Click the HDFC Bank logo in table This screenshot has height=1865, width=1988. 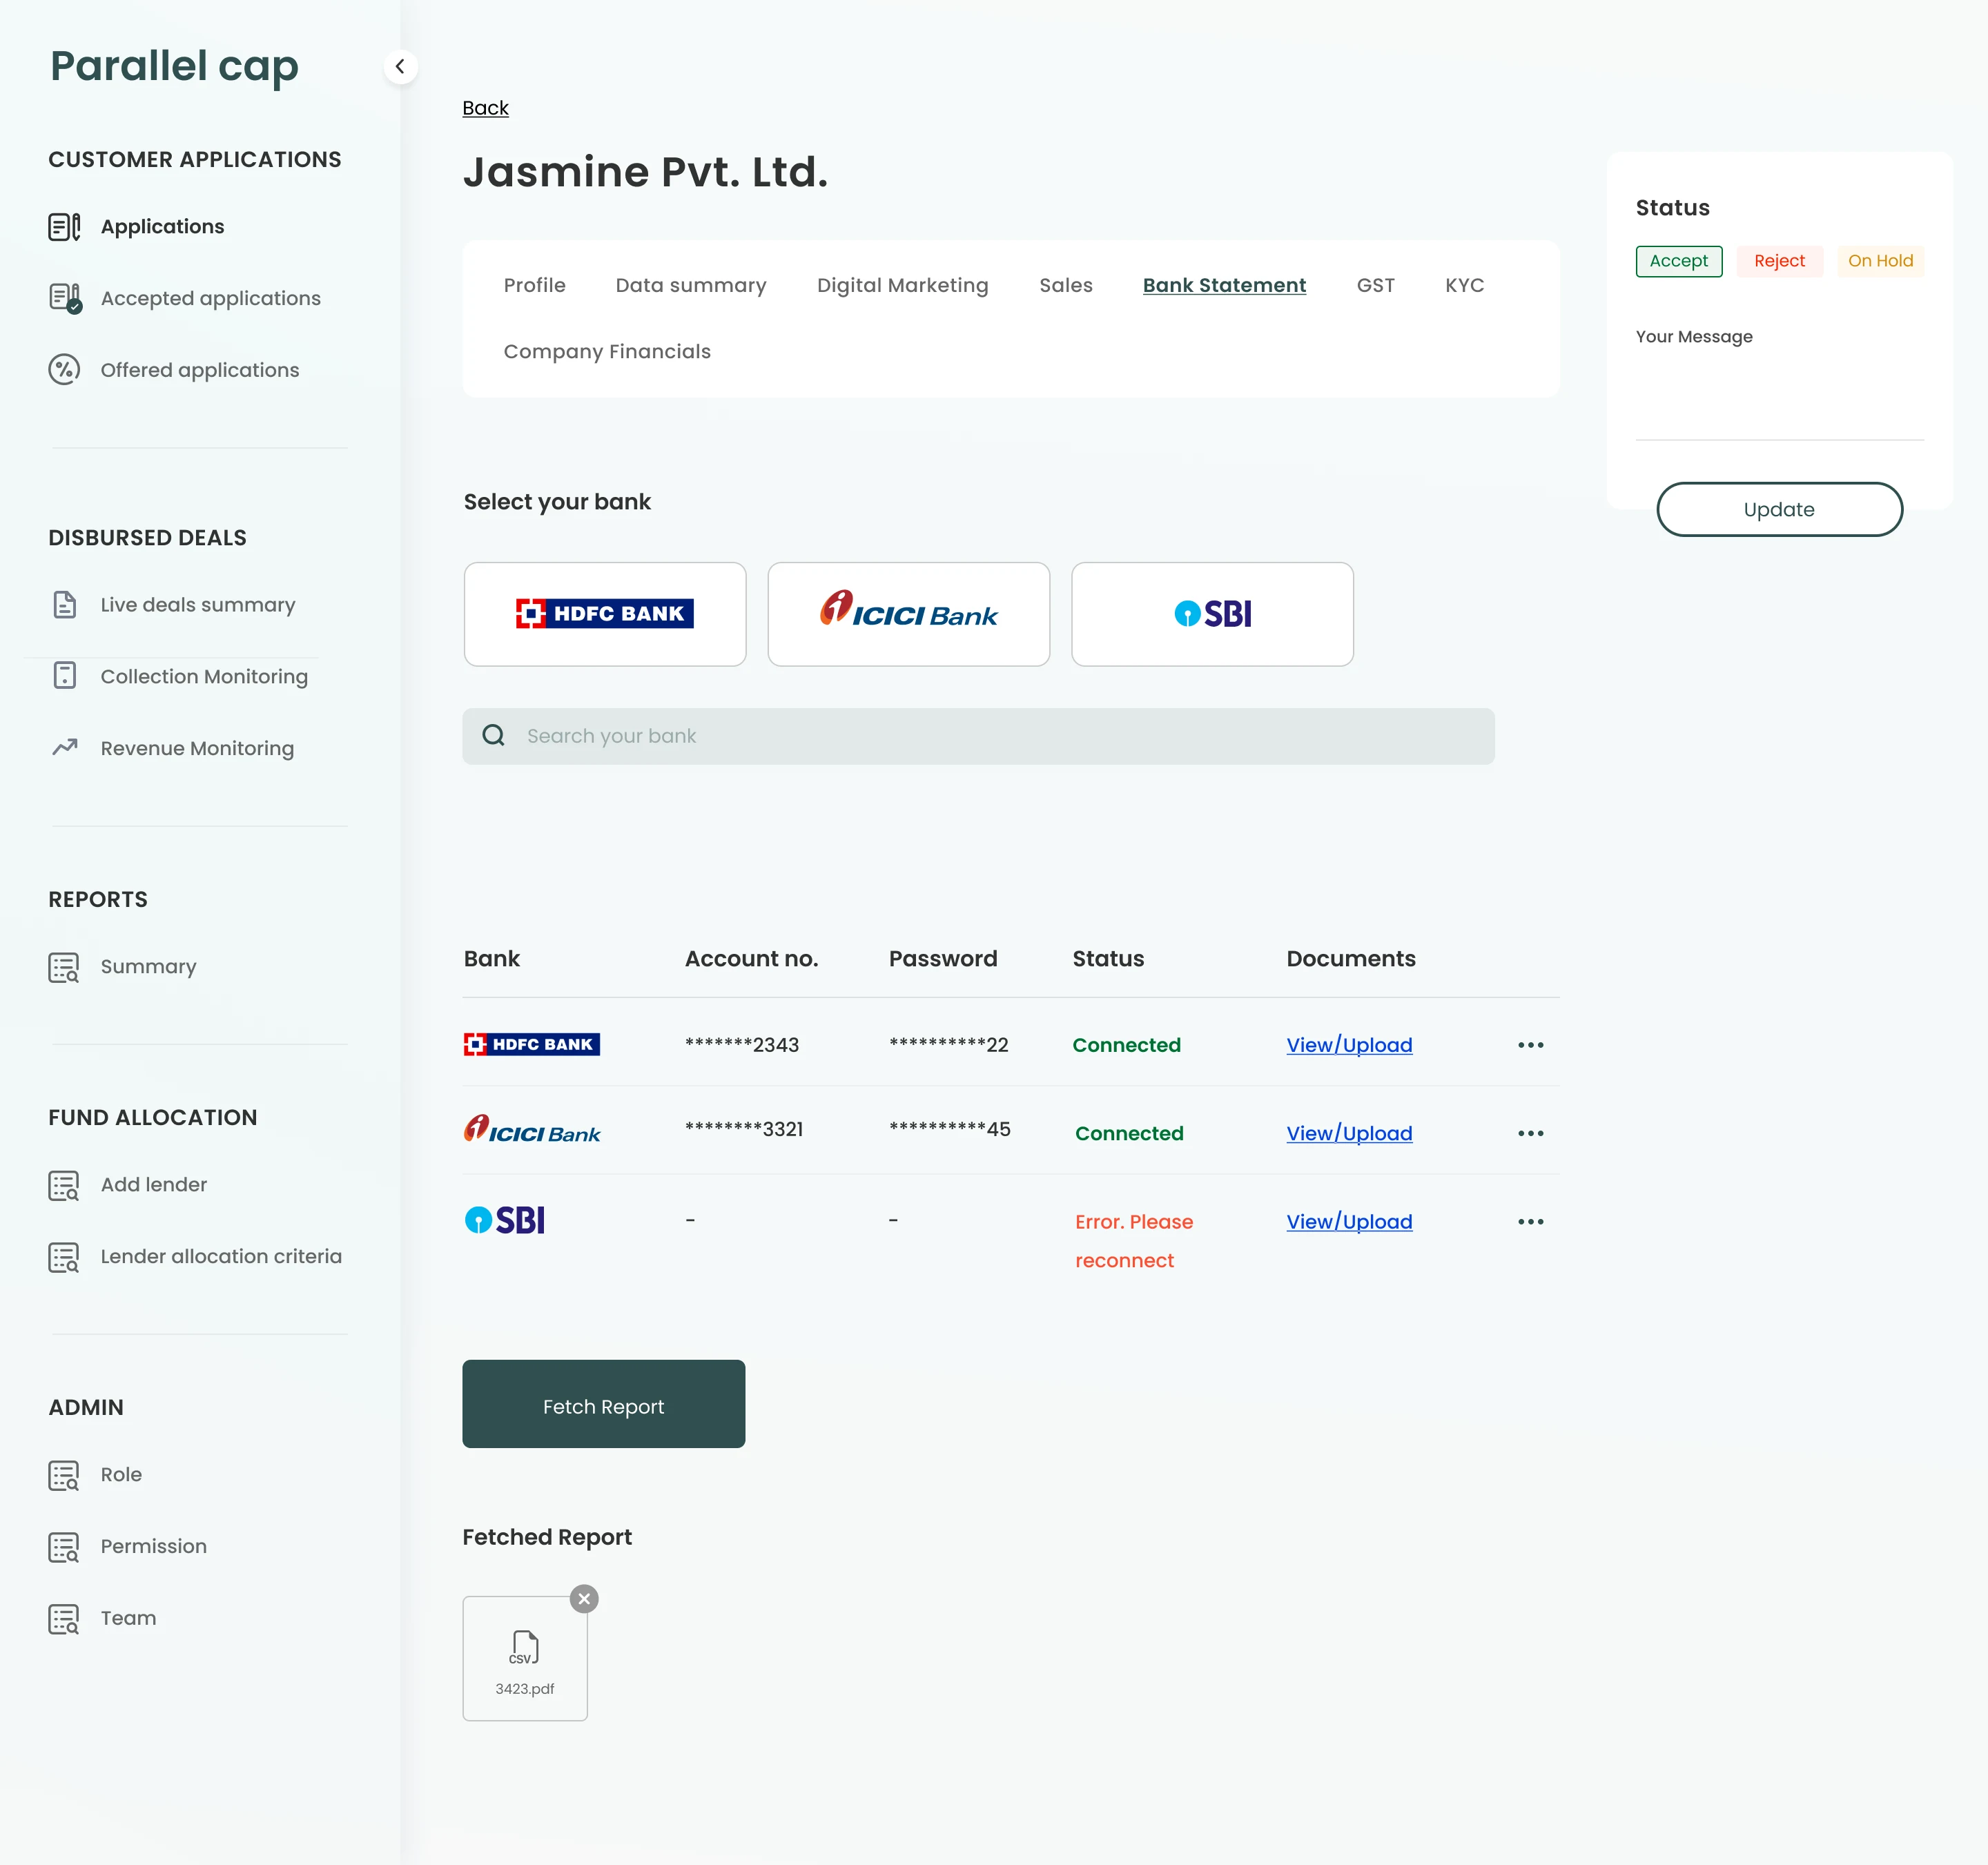(x=532, y=1044)
